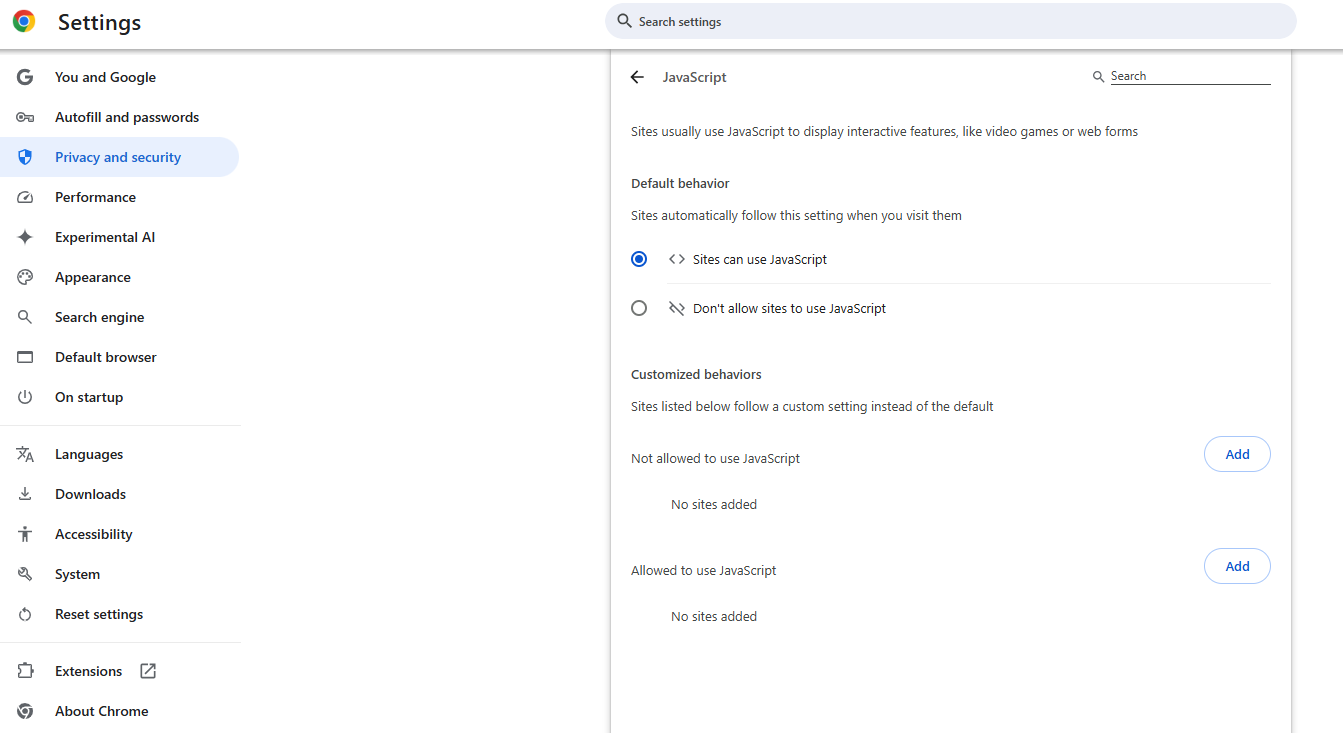Screen dimensions: 1343x733
Task: Select Don't allow sites to use JavaScript
Action: pos(639,308)
